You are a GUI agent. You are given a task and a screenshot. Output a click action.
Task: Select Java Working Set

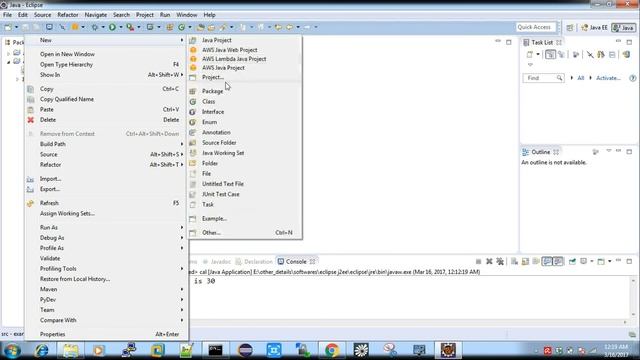click(244, 153)
